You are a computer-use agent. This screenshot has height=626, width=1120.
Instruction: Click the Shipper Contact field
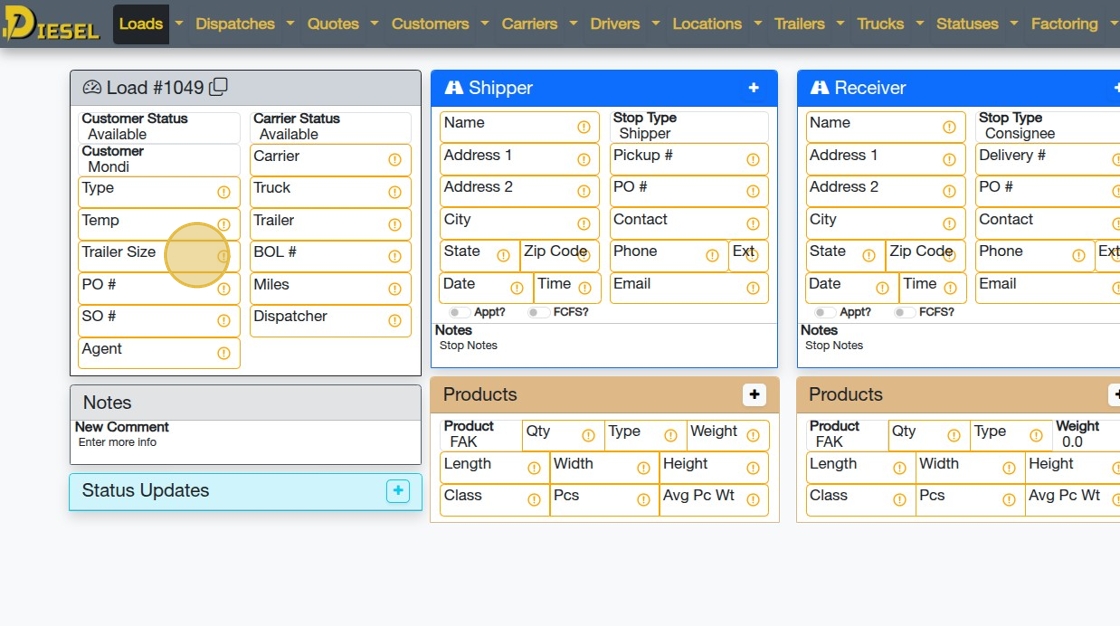tap(689, 223)
